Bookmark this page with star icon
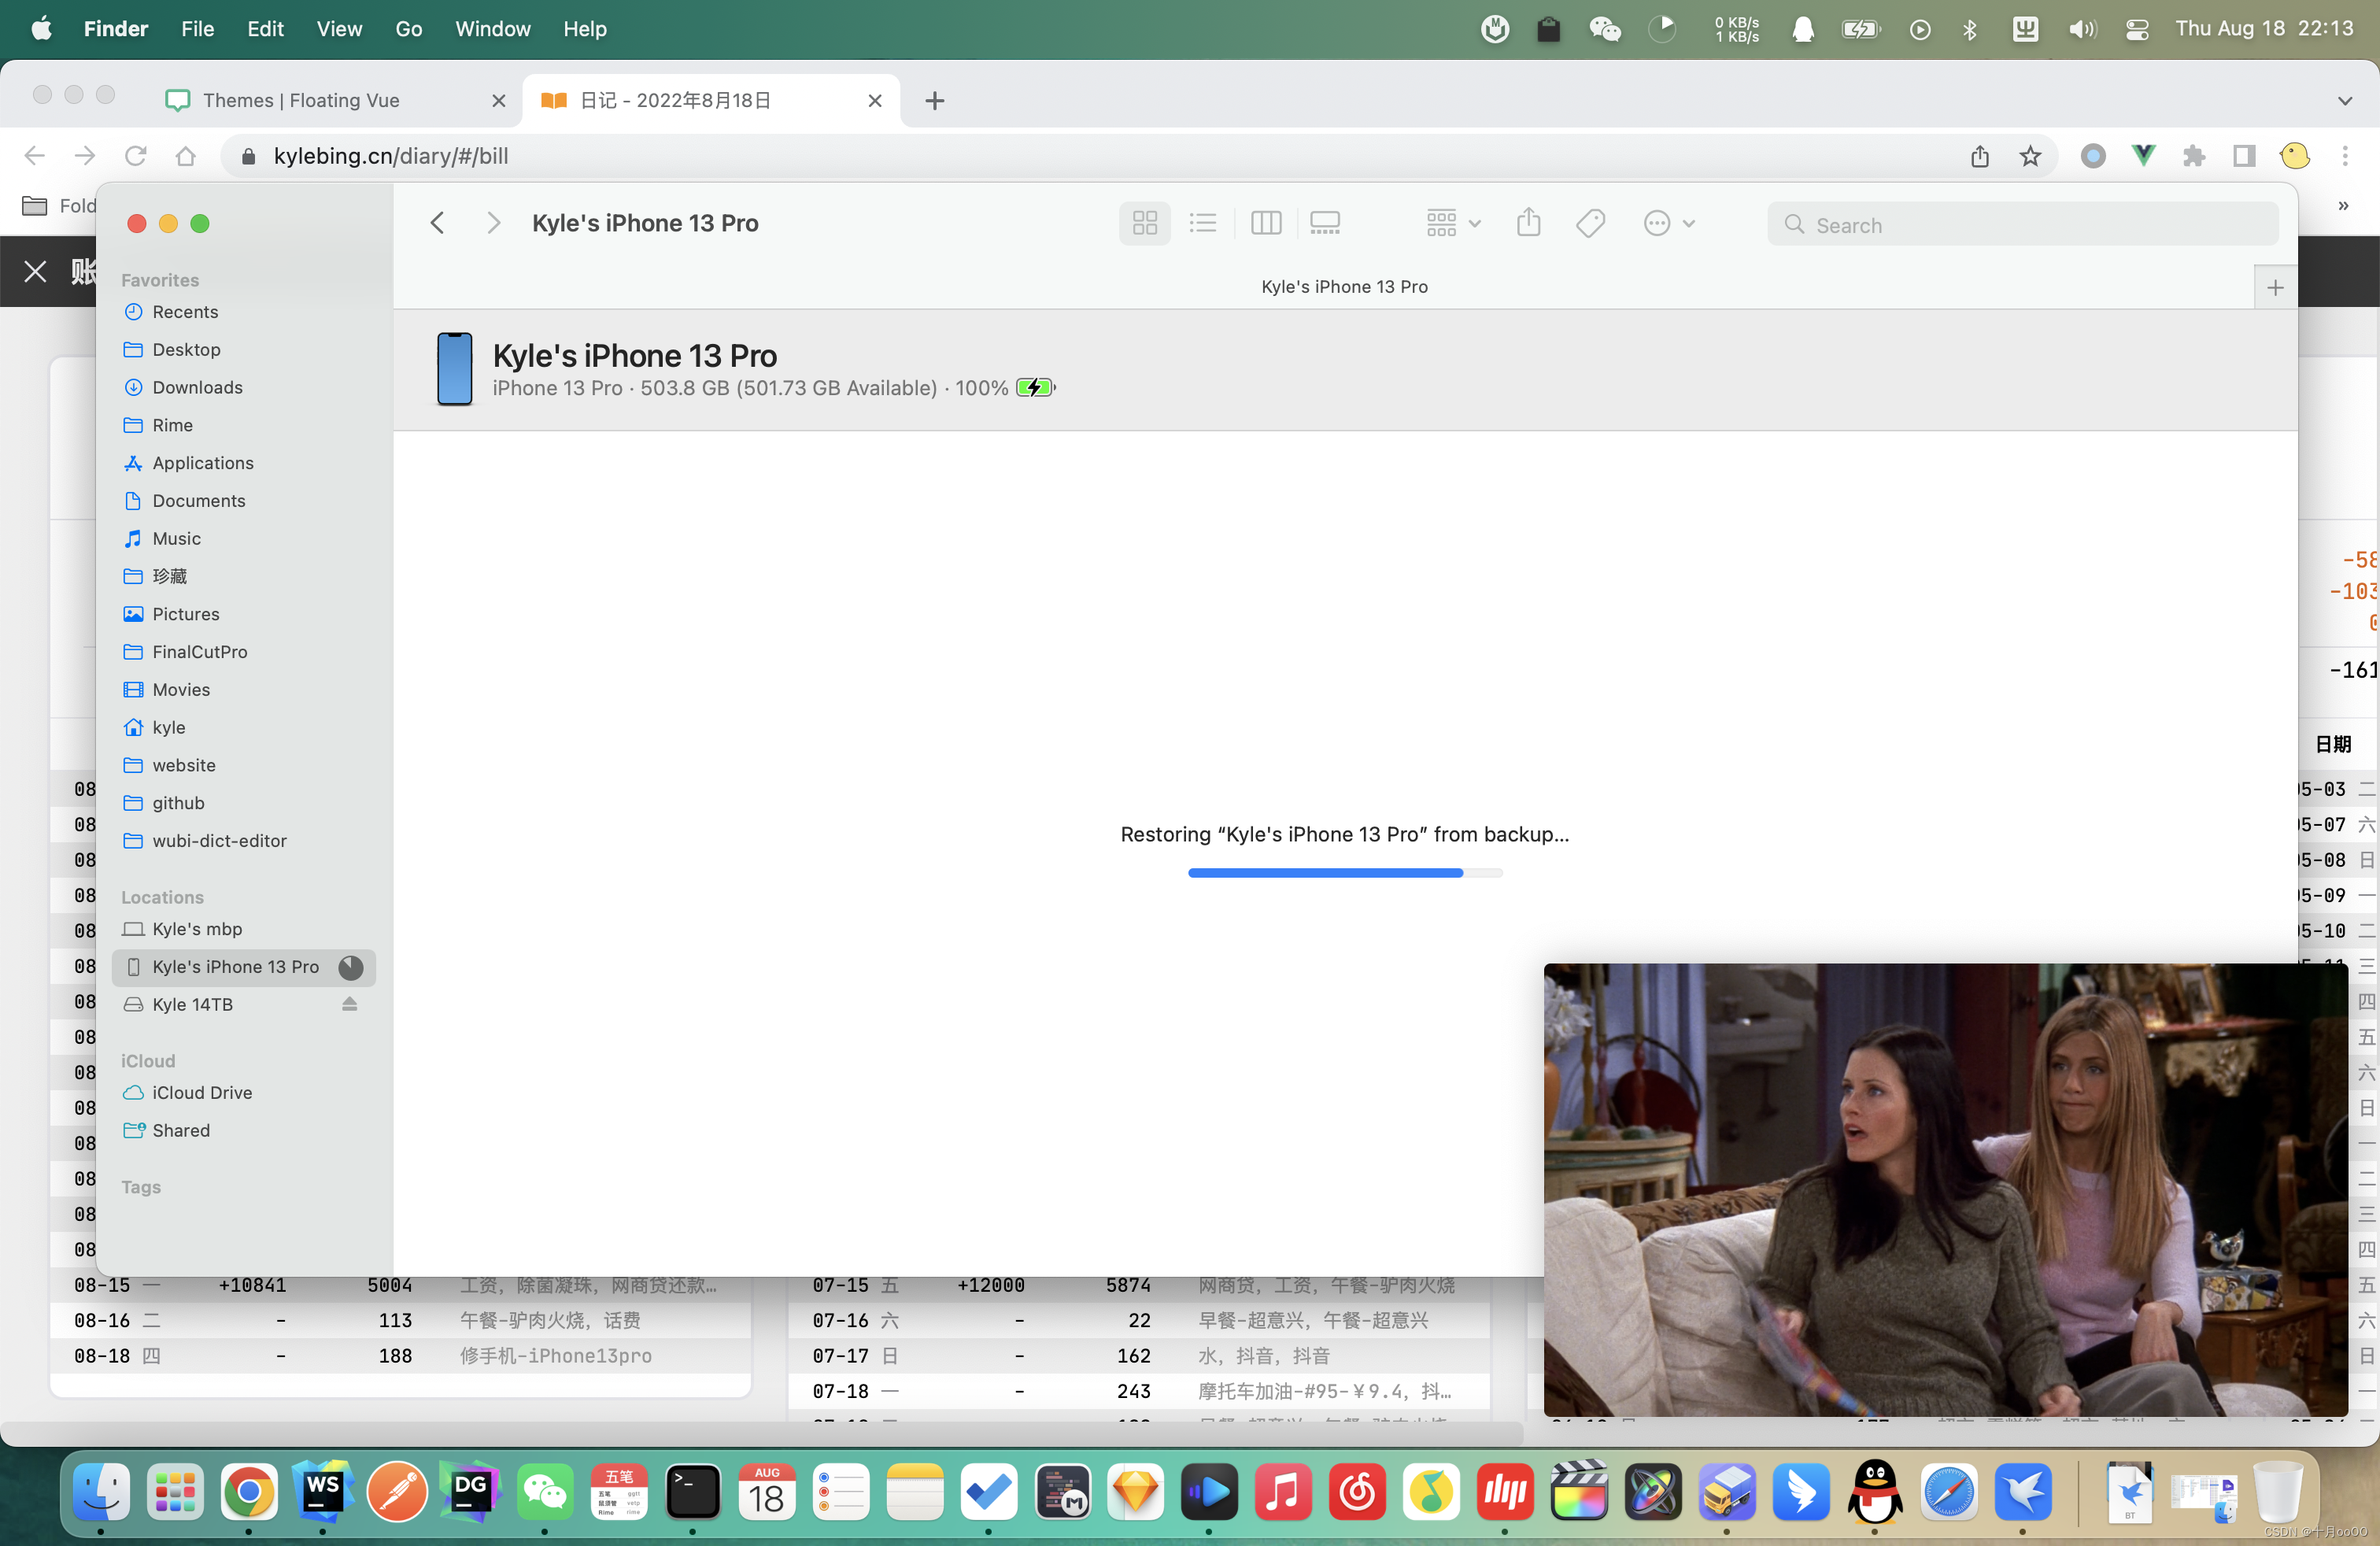Image resolution: width=2380 pixels, height=1546 pixels. coord(2030,156)
